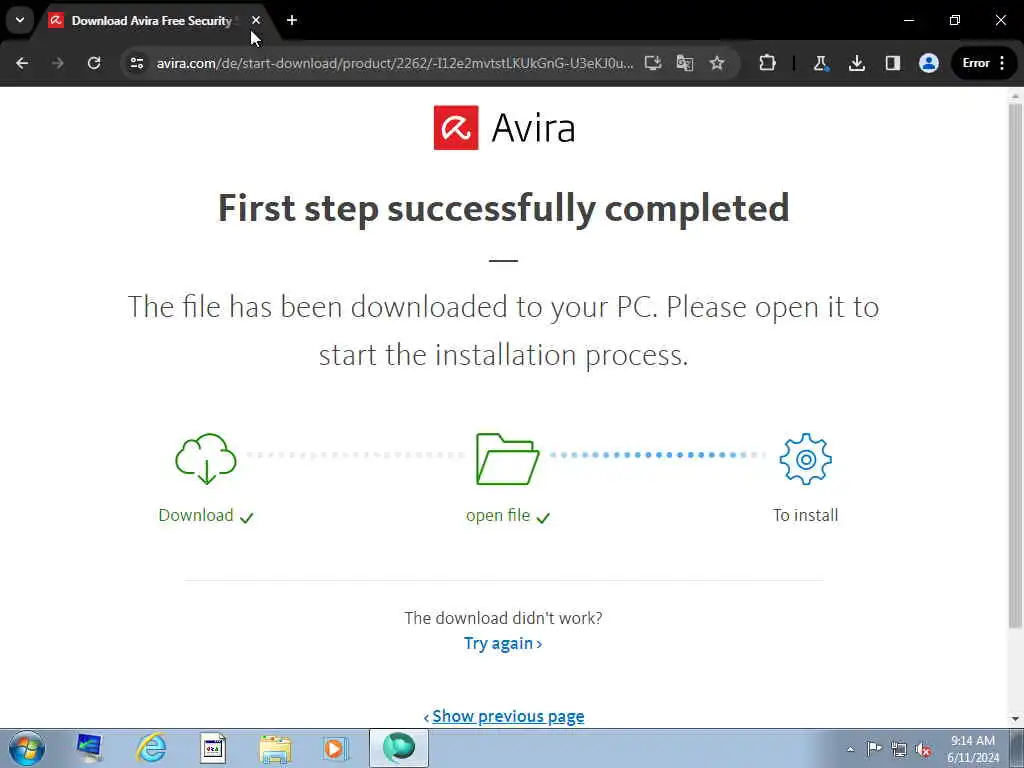Open the browser Downloads icon

857,63
